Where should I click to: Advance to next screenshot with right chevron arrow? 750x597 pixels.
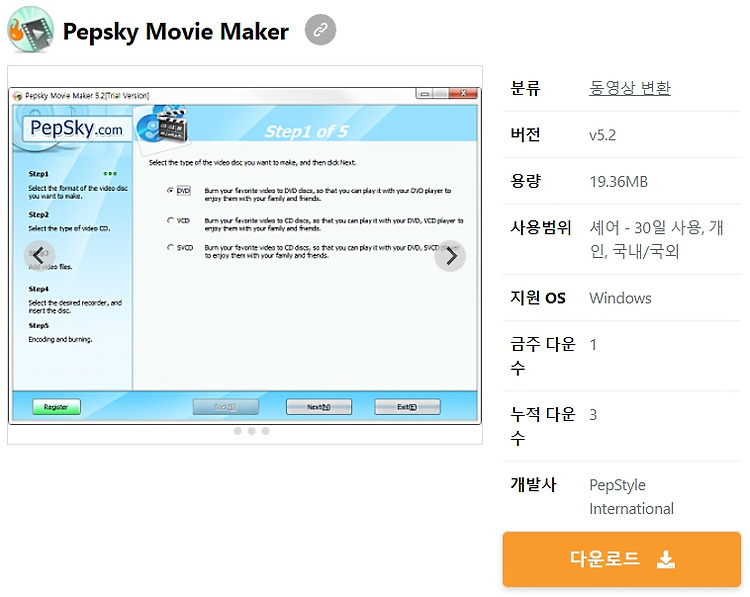click(450, 256)
